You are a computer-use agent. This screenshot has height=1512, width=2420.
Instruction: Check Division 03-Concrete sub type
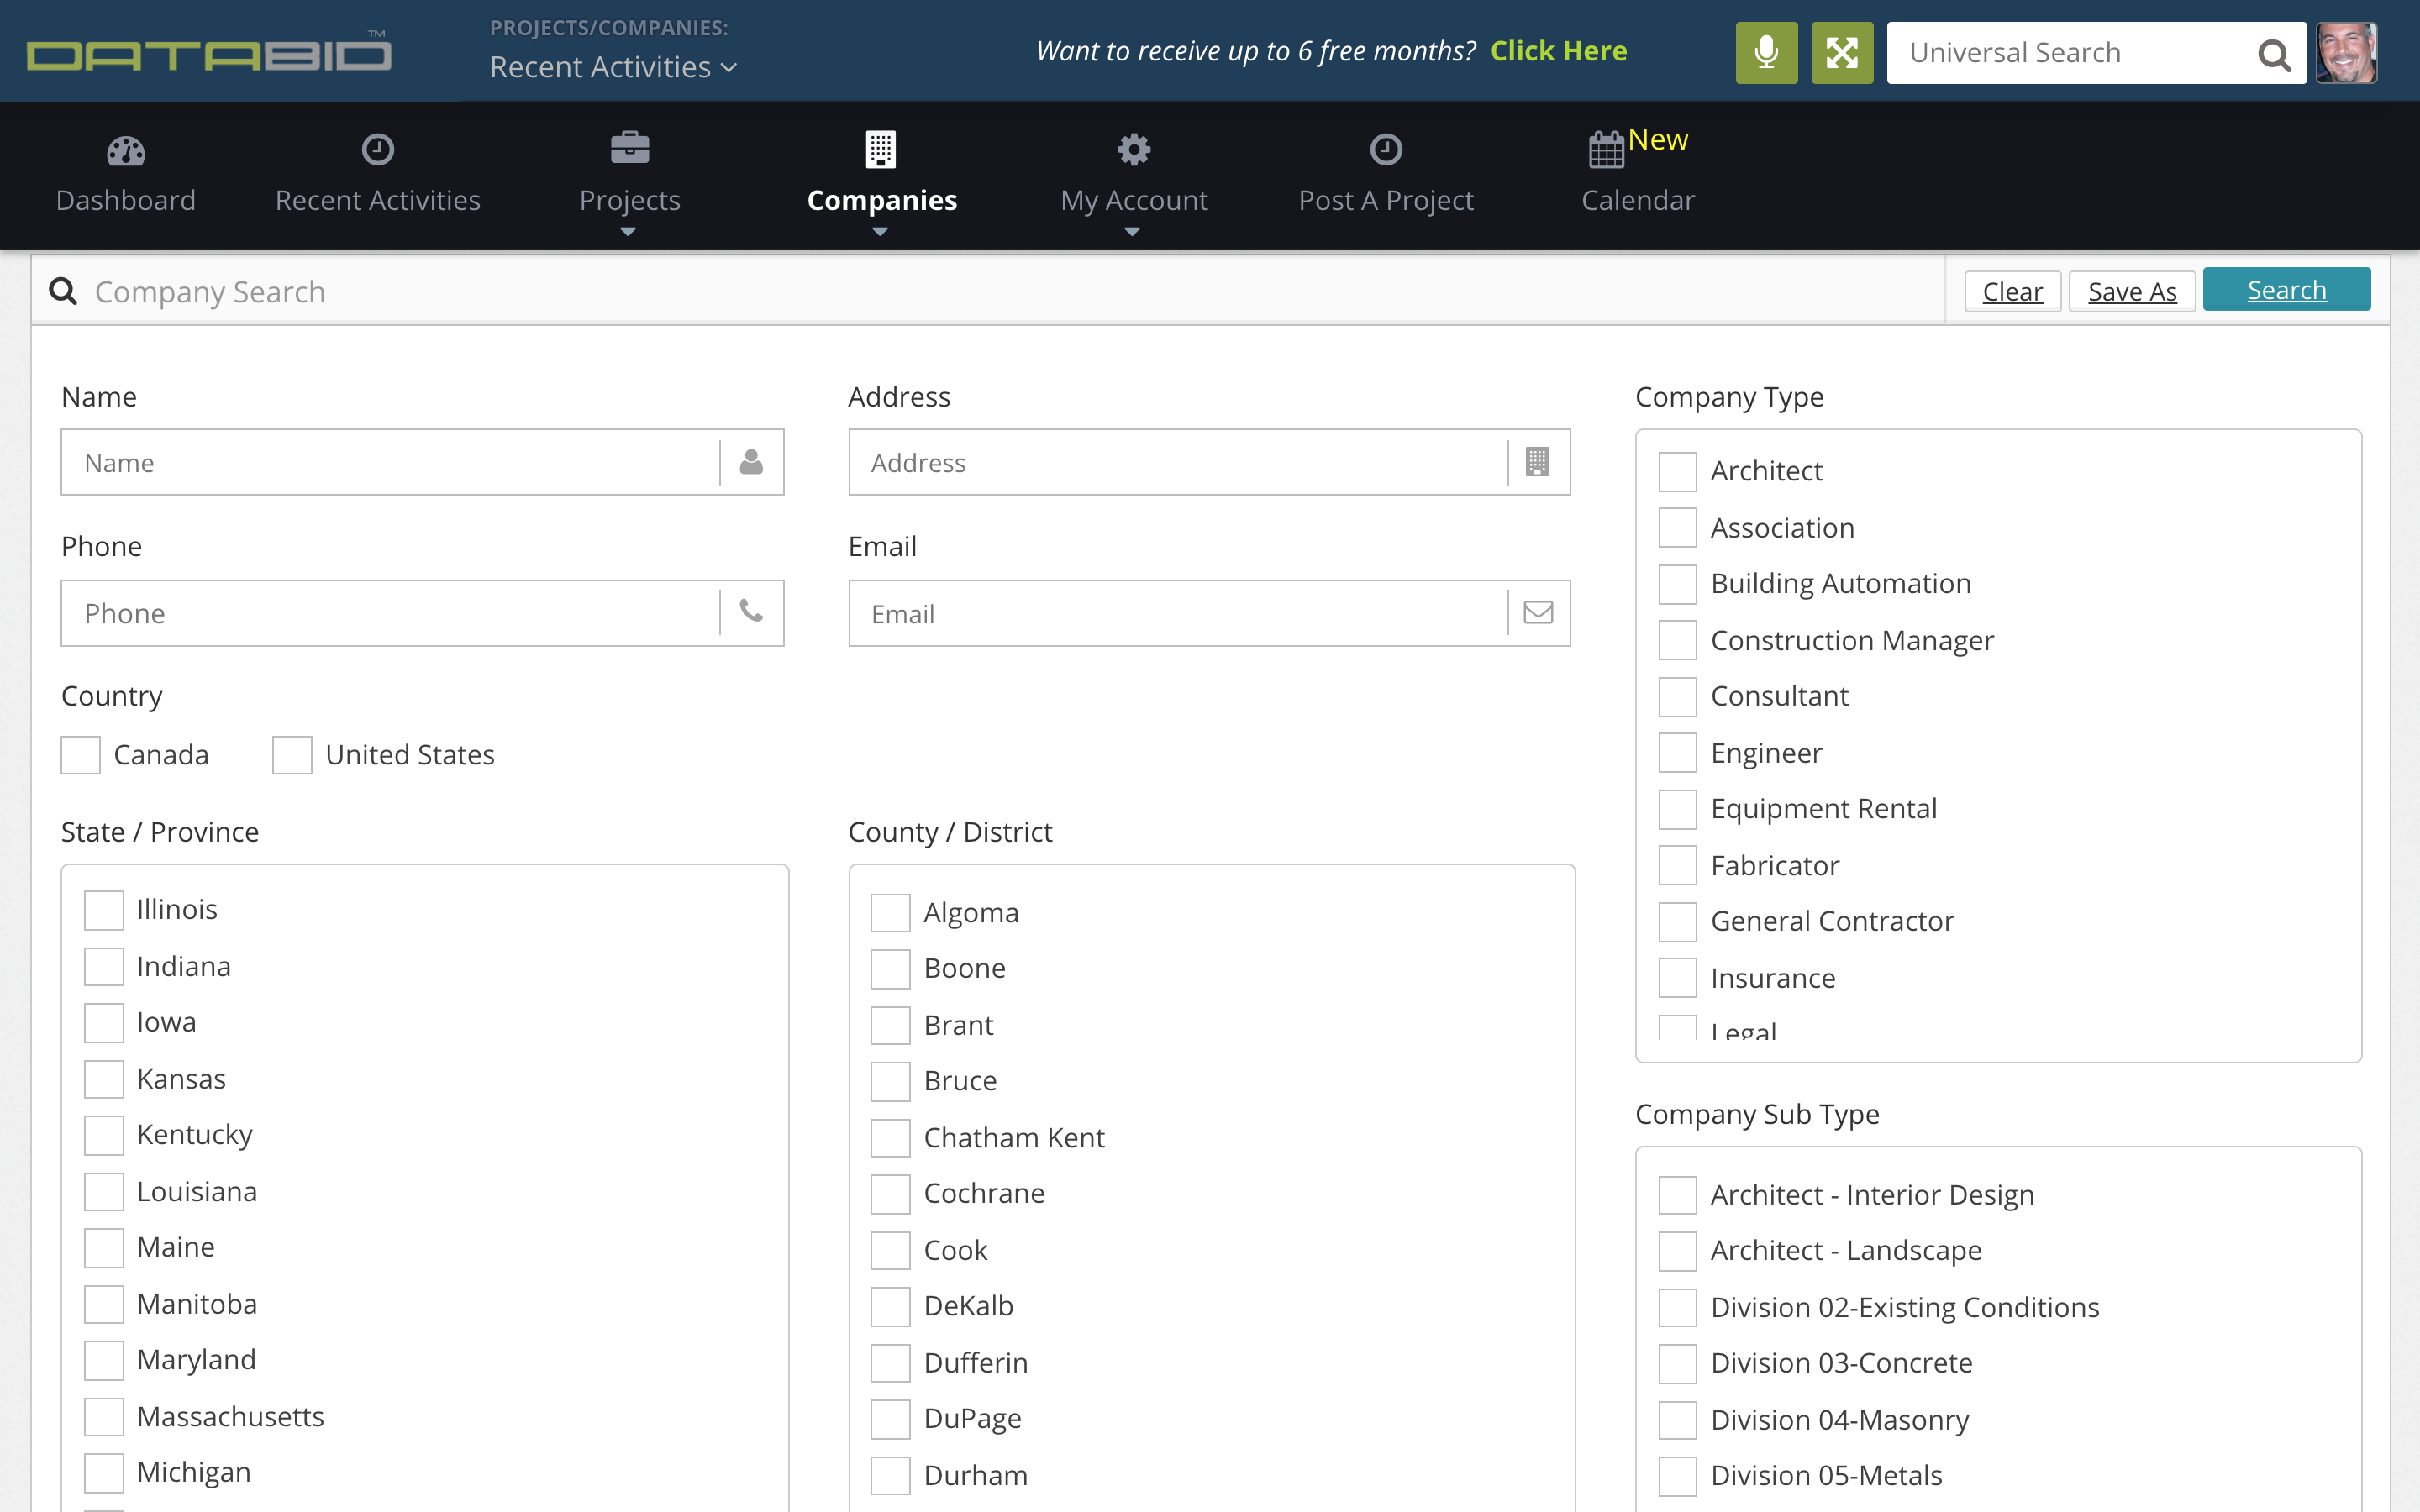coord(1677,1364)
